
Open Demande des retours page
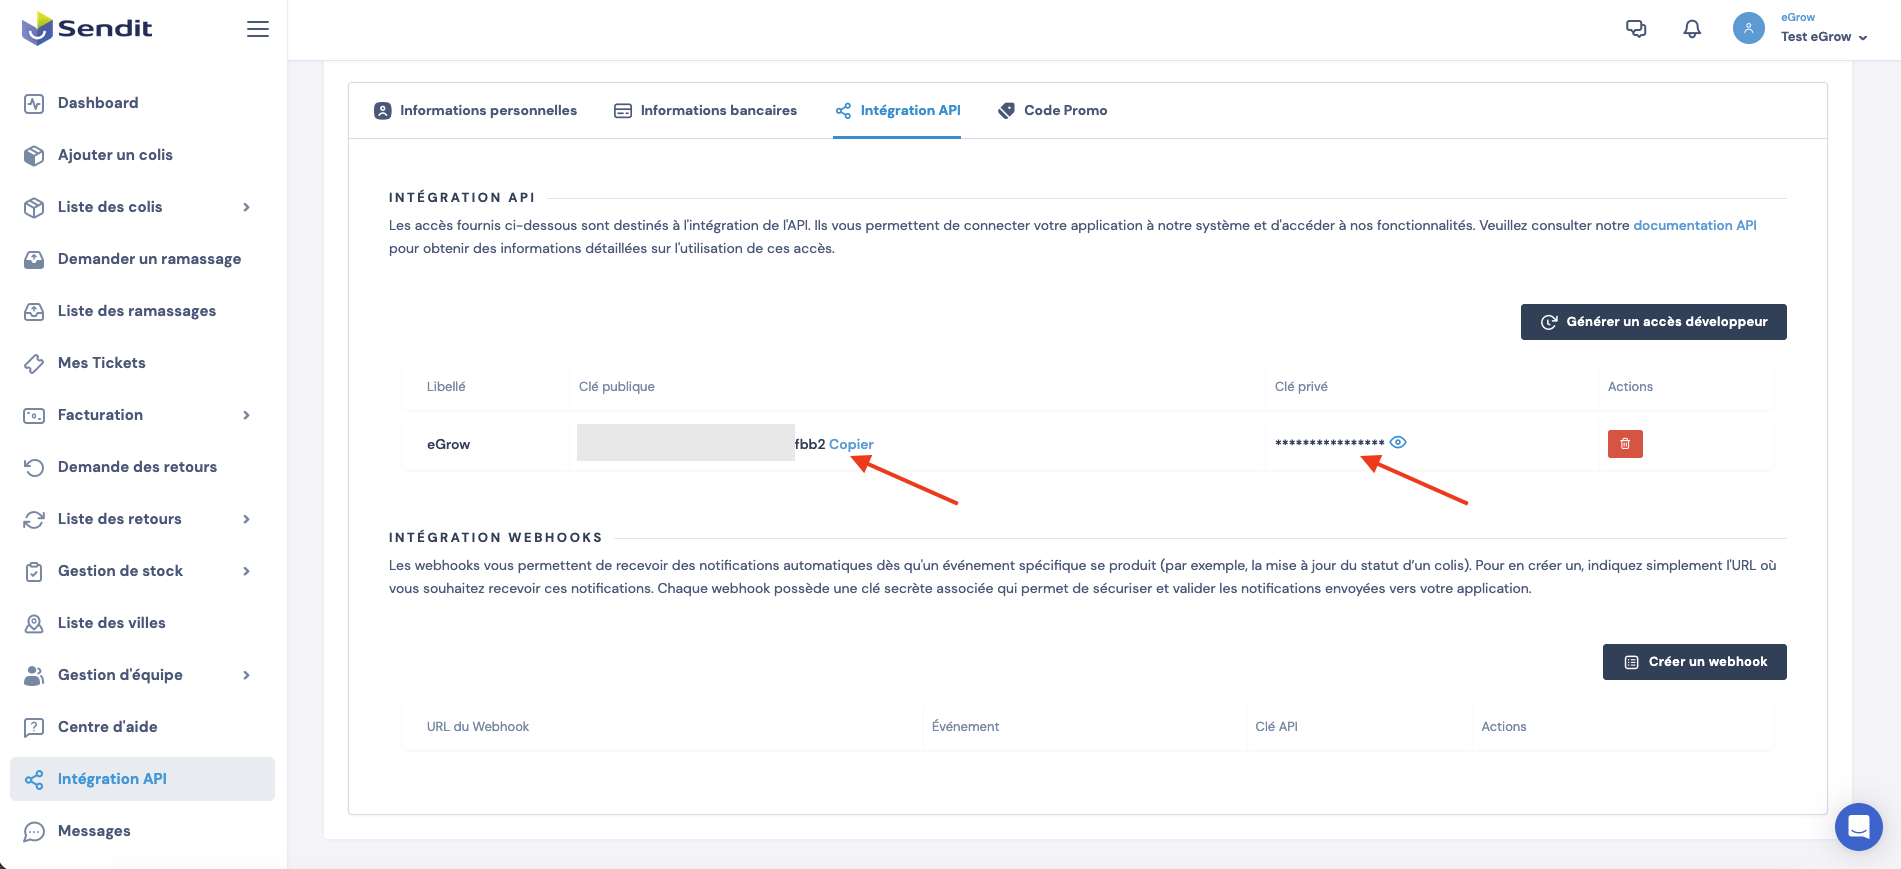[x=137, y=467]
